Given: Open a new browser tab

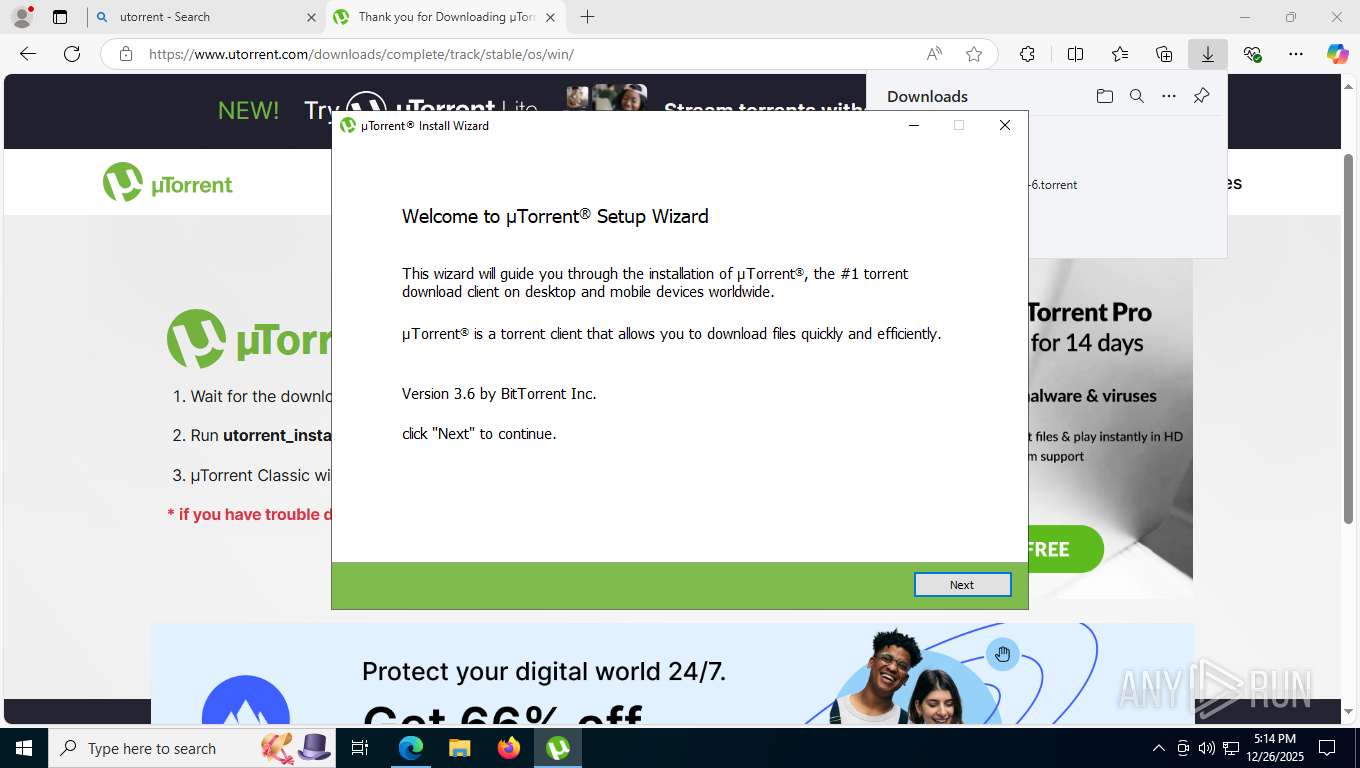Looking at the screenshot, I should 588,17.
